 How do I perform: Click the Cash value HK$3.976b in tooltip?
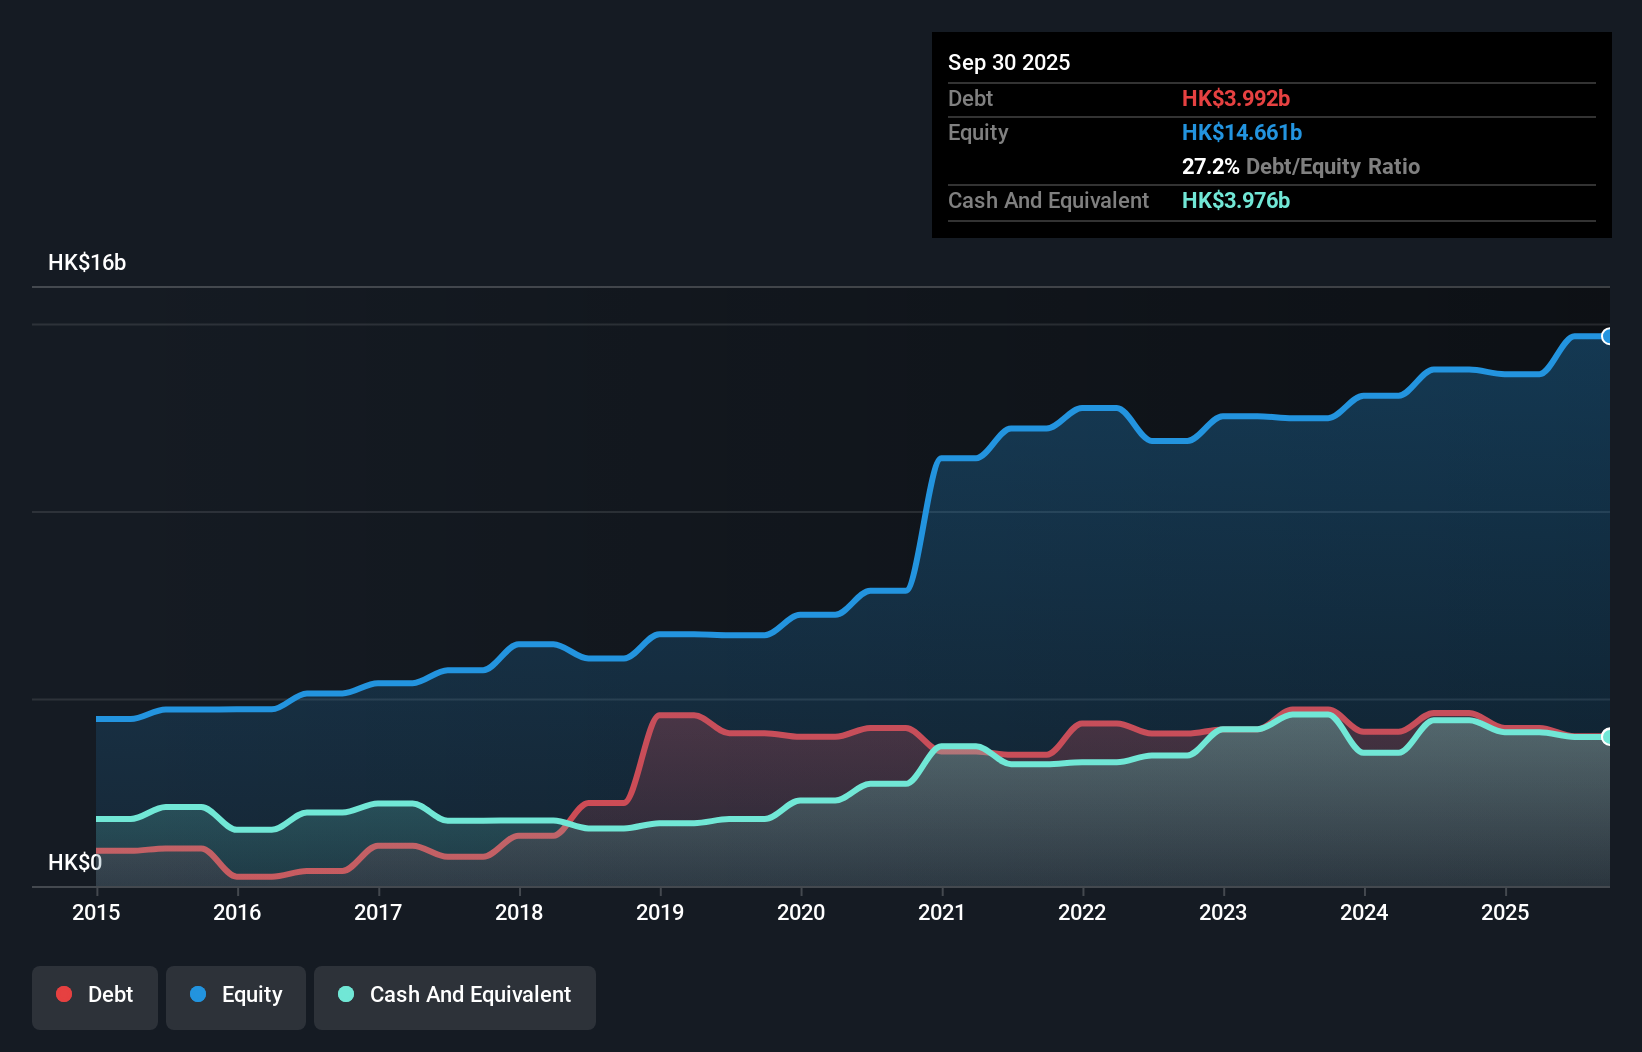click(x=1236, y=200)
